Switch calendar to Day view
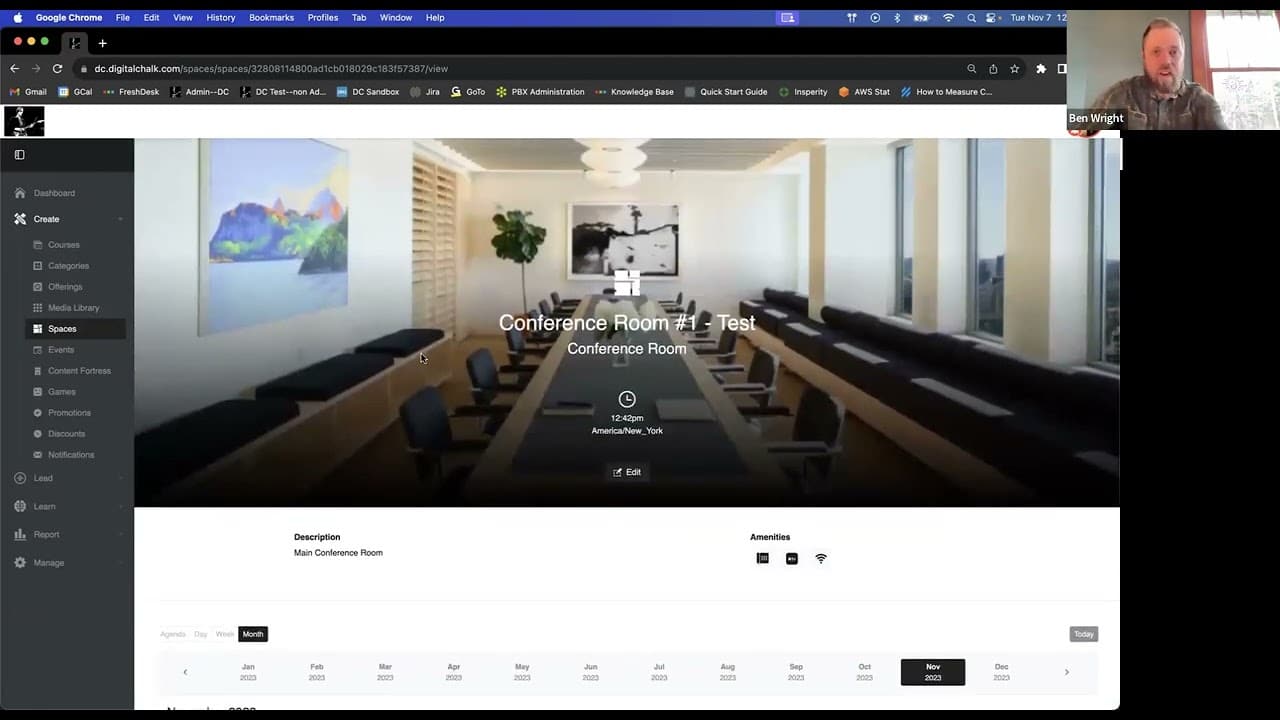Screen dimensions: 1280x720 [201, 634]
